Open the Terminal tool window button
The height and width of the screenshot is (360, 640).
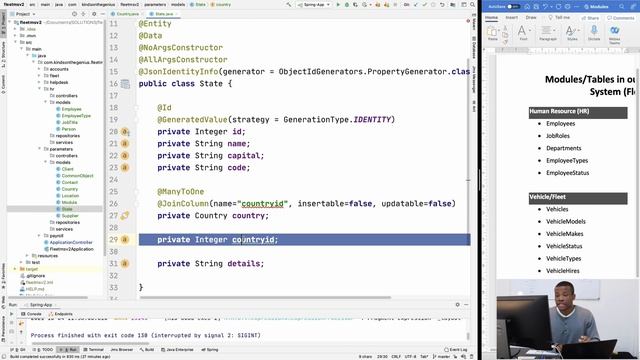[x=93, y=350]
